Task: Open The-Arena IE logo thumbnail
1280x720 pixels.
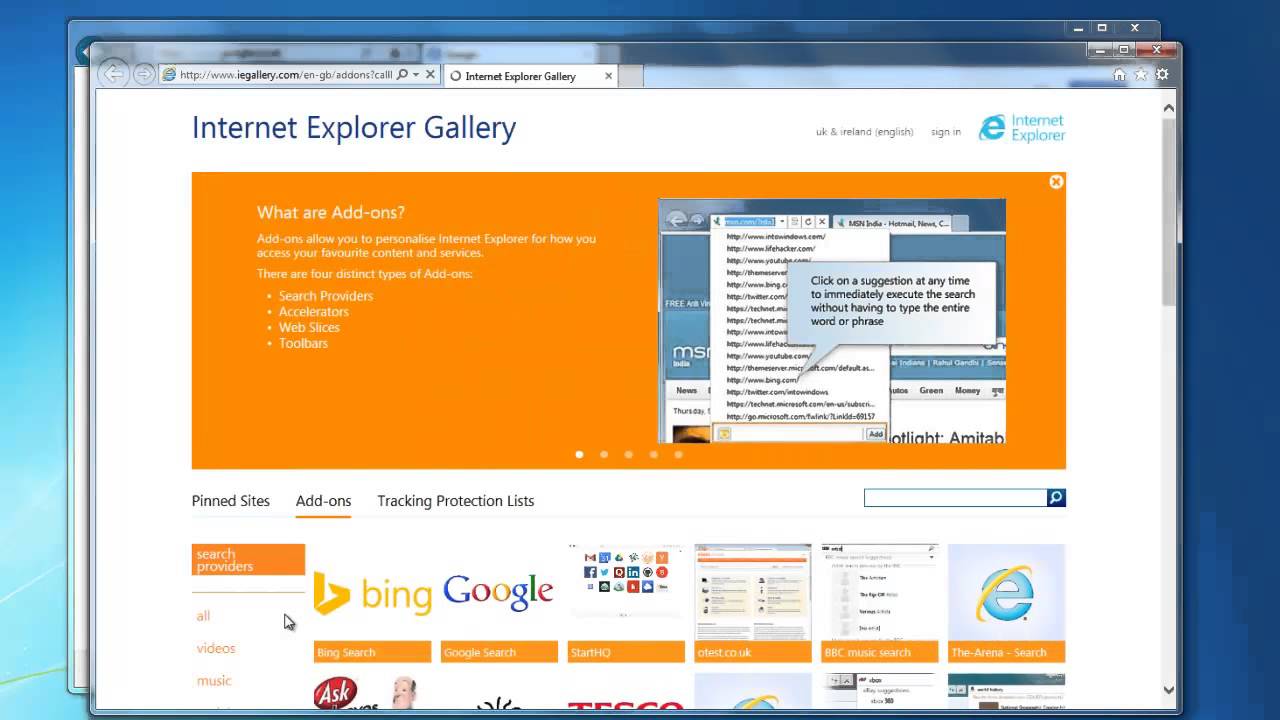Action: coord(1007,593)
